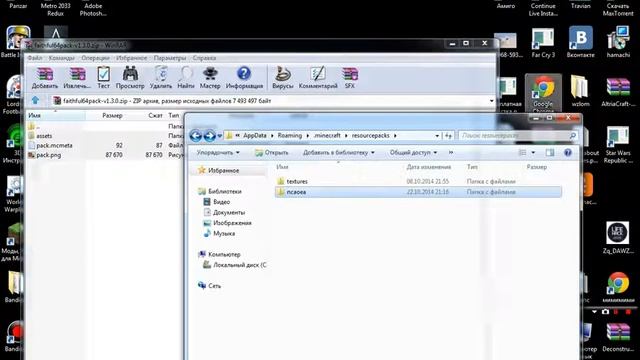
Task: Click resourcepacks in the breadcrumb path
Action: click(x=371, y=136)
